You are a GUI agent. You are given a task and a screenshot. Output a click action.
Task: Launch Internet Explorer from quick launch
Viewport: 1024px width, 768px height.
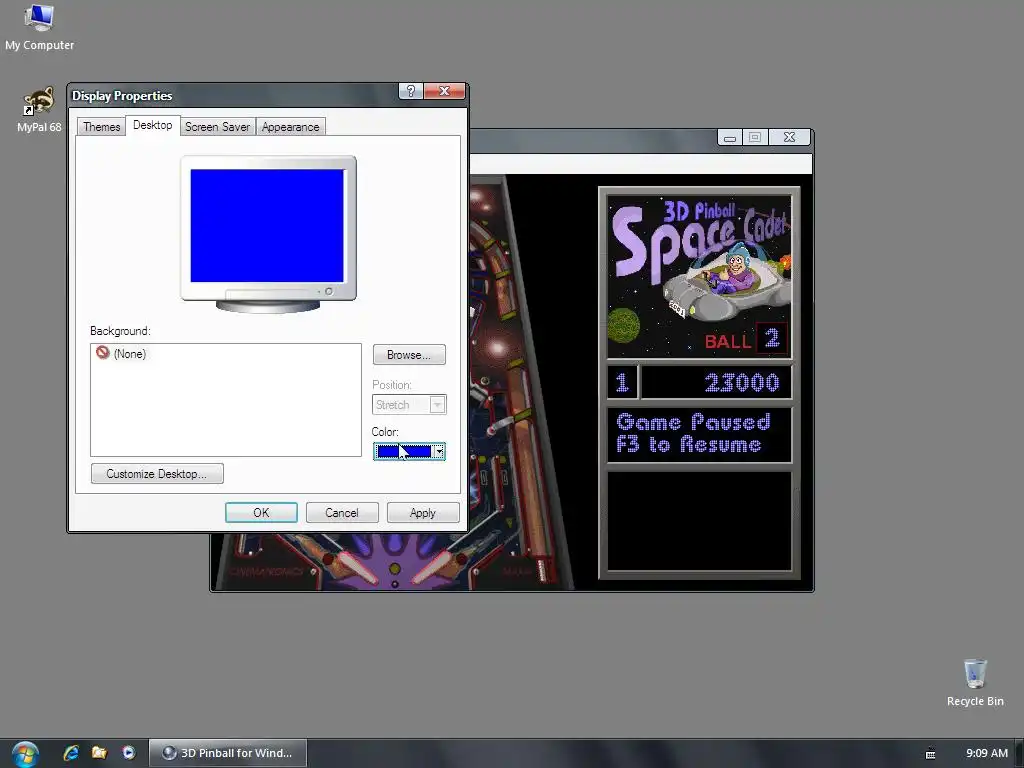[71, 753]
